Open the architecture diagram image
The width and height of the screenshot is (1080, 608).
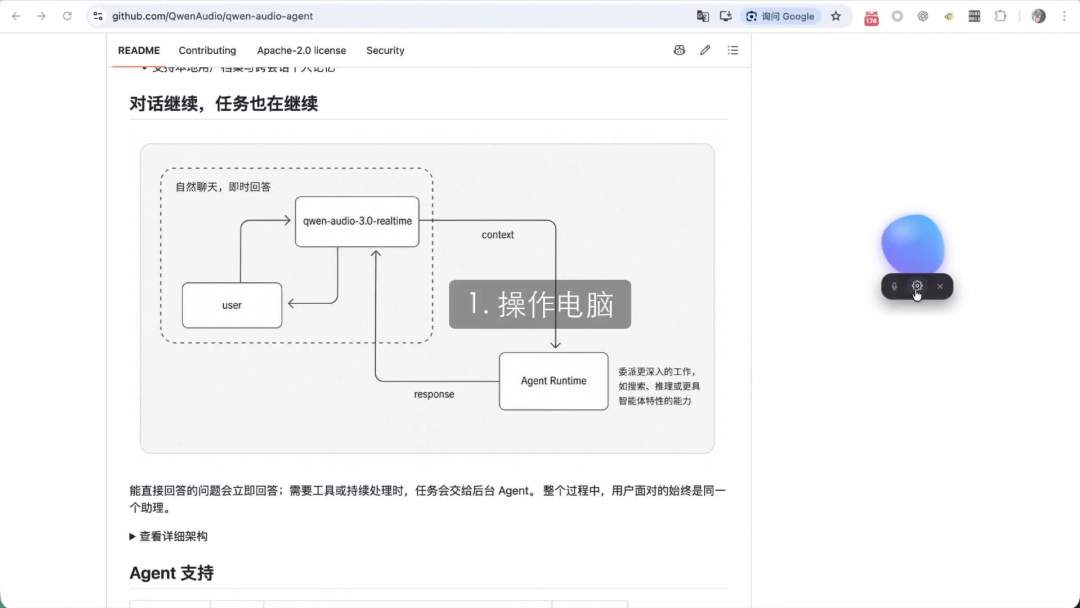(427, 298)
